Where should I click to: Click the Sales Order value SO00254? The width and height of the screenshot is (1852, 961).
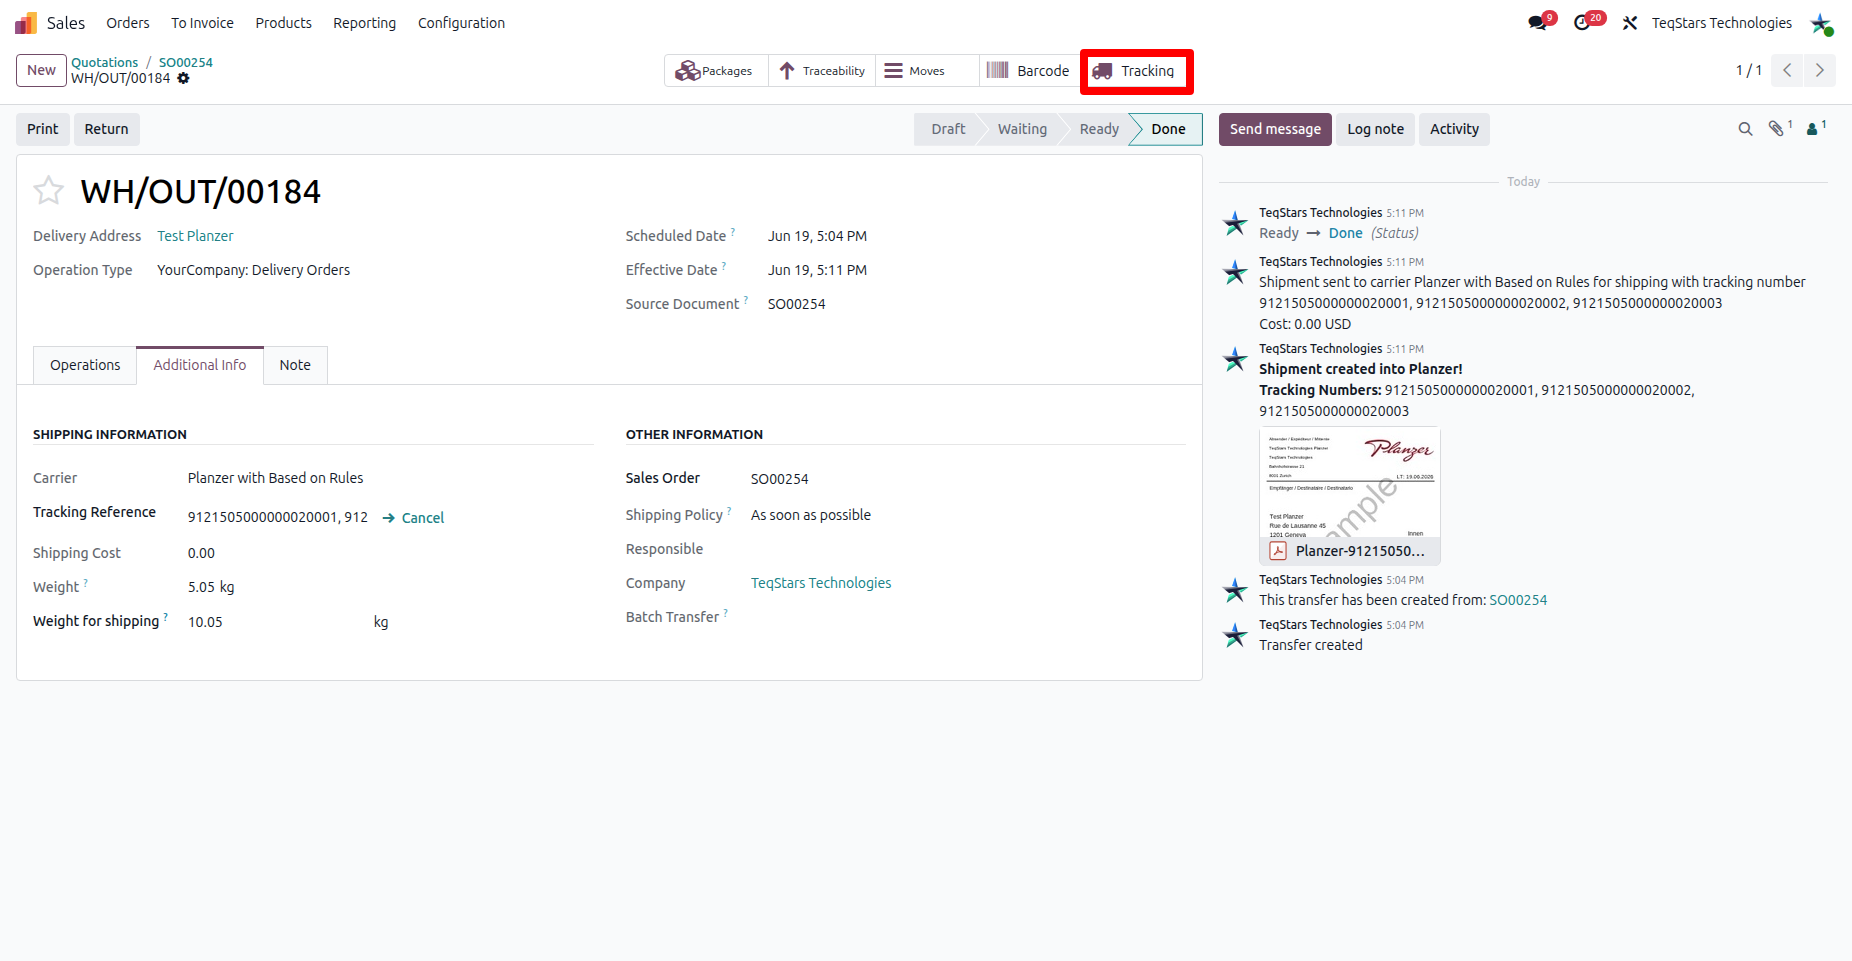pos(780,479)
